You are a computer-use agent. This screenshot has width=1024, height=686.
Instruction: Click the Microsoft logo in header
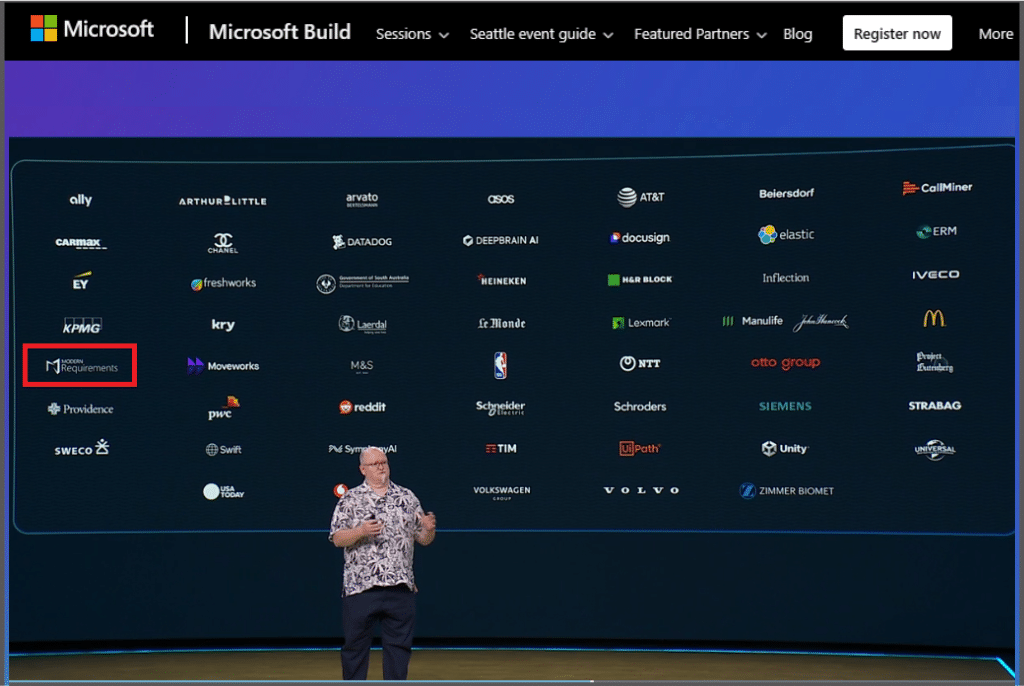[92, 29]
